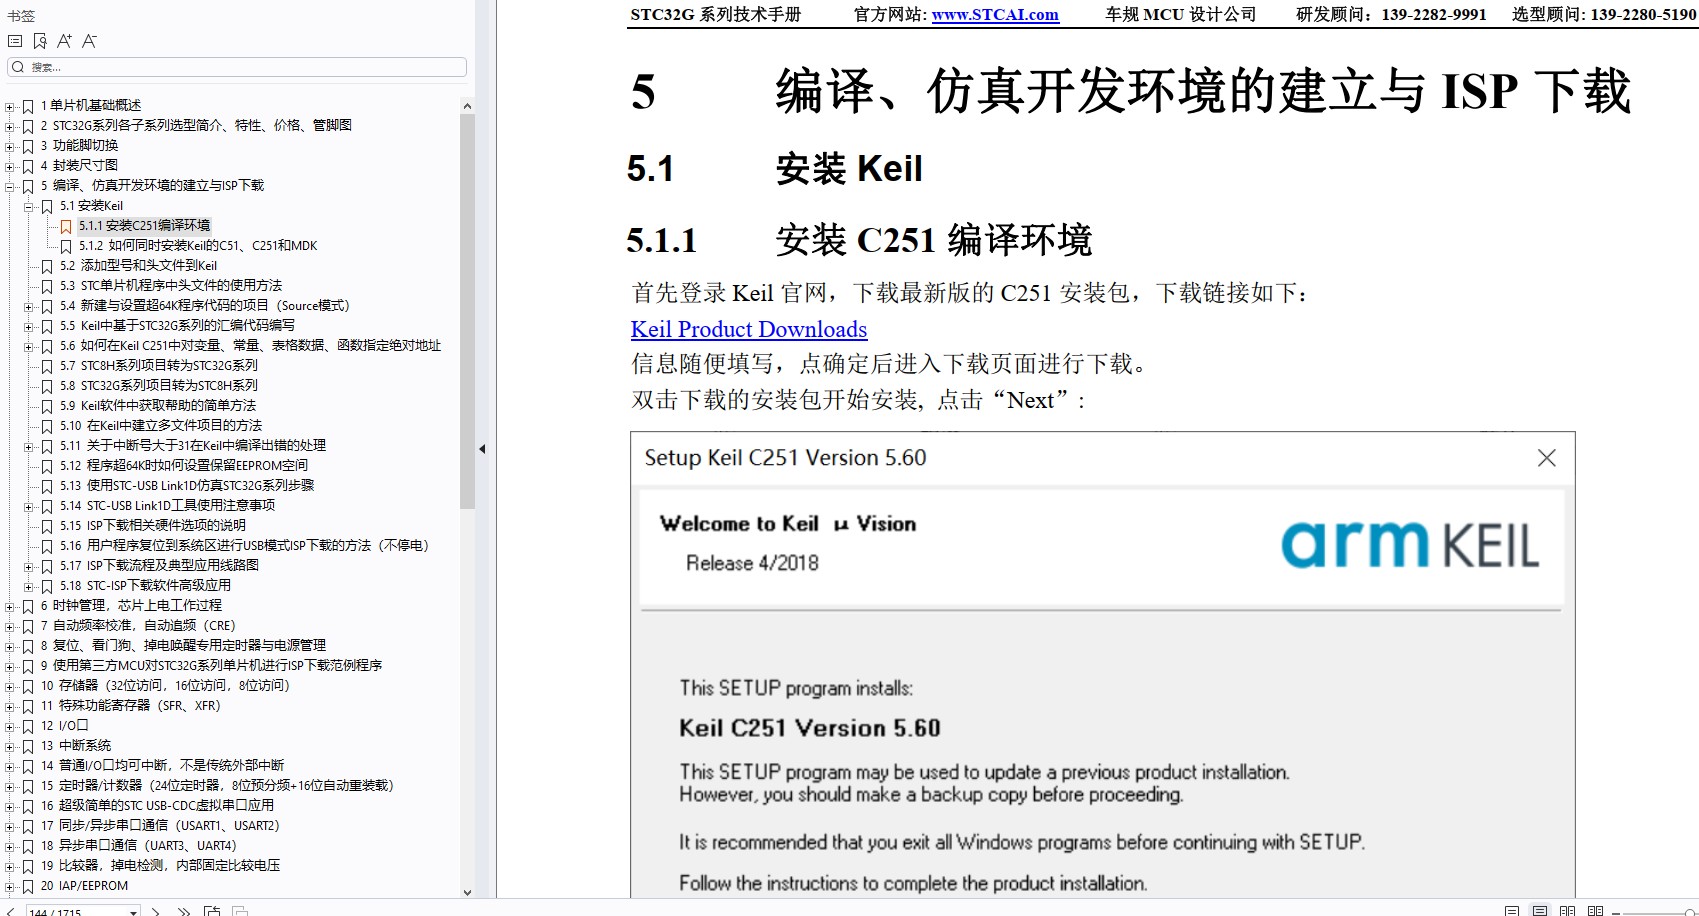This screenshot has width=1699, height=916.
Task: Click the bookmark list scroll-up arrow
Action: coord(467,105)
